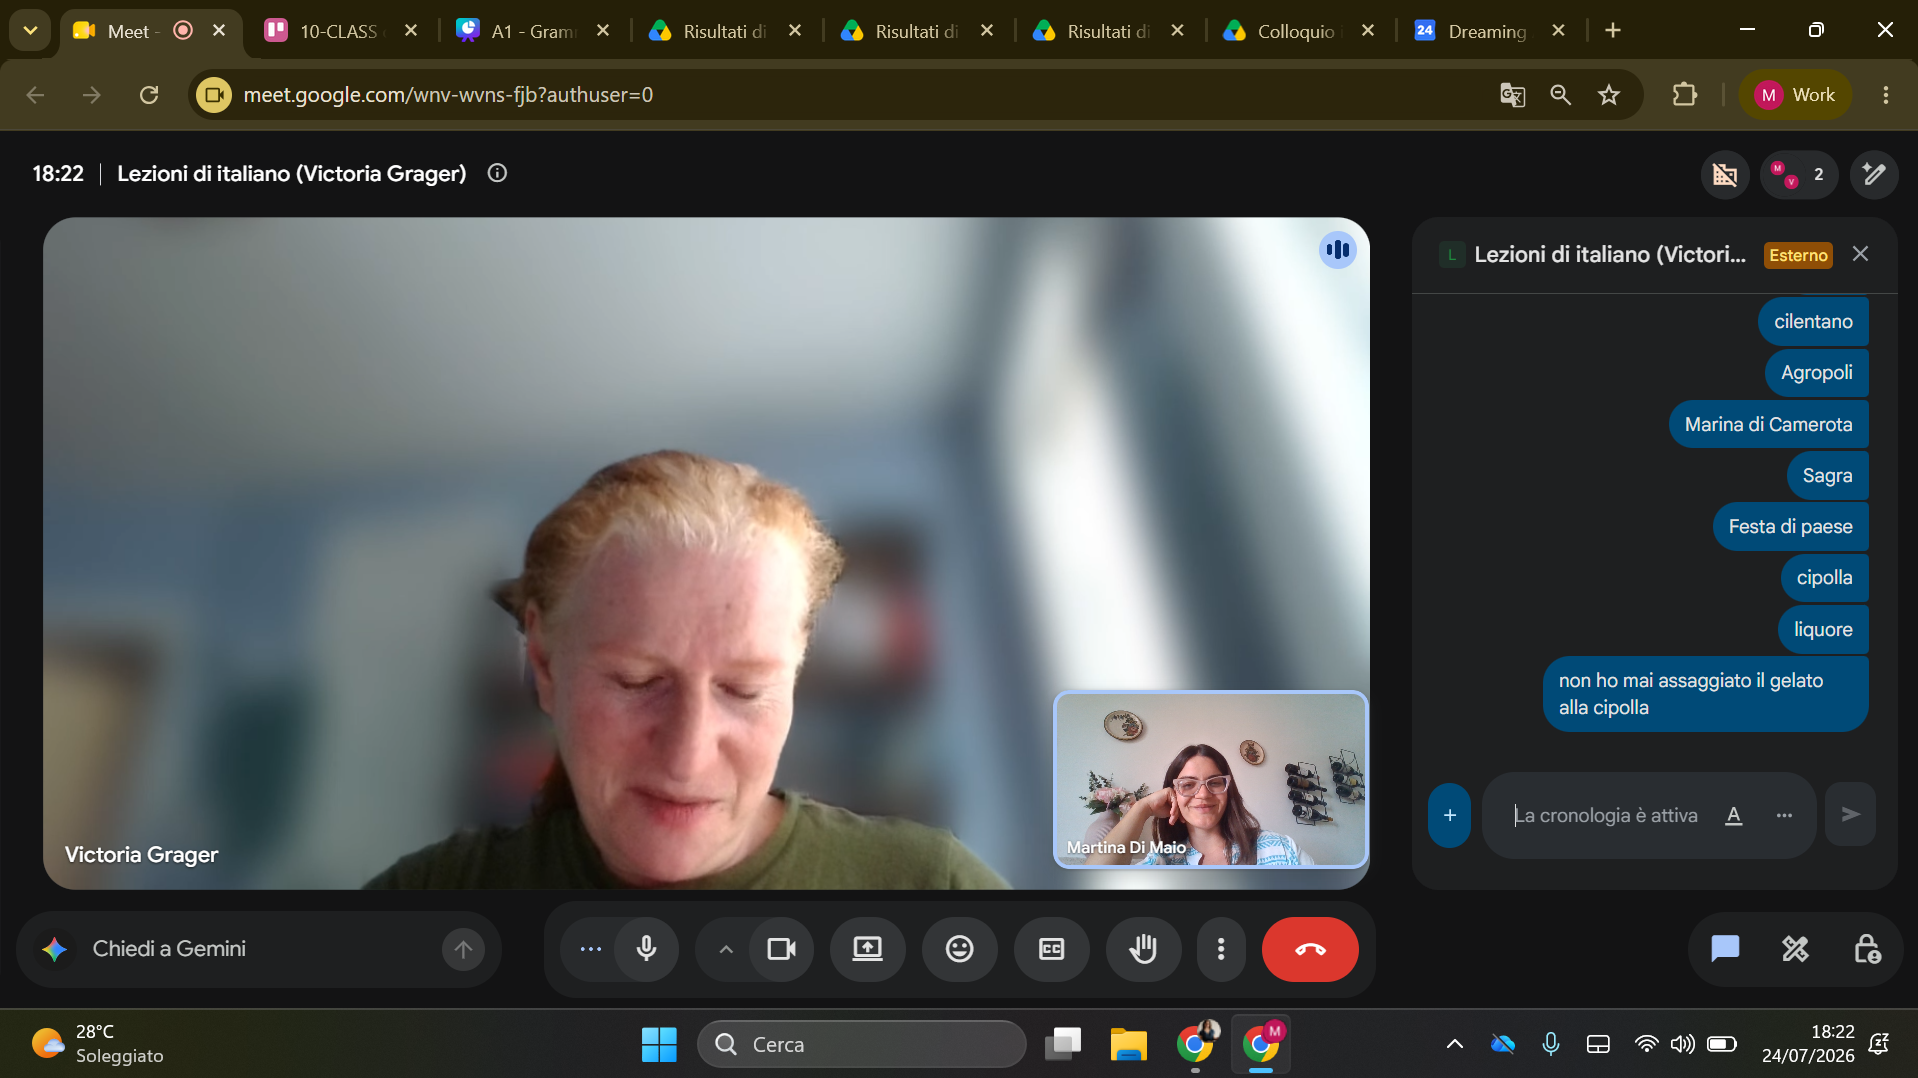
Task: Turn off the camera
Action: [x=781, y=949]
